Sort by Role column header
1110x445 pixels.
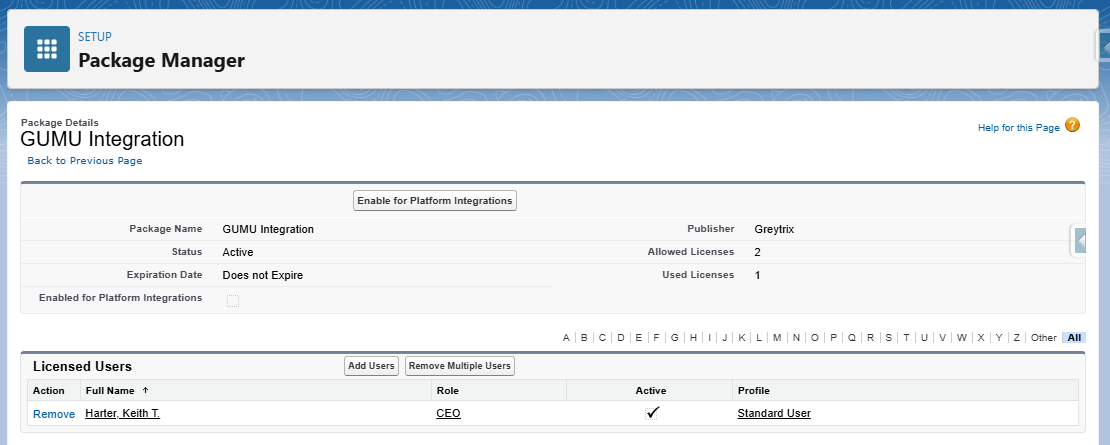pos(447,391)
